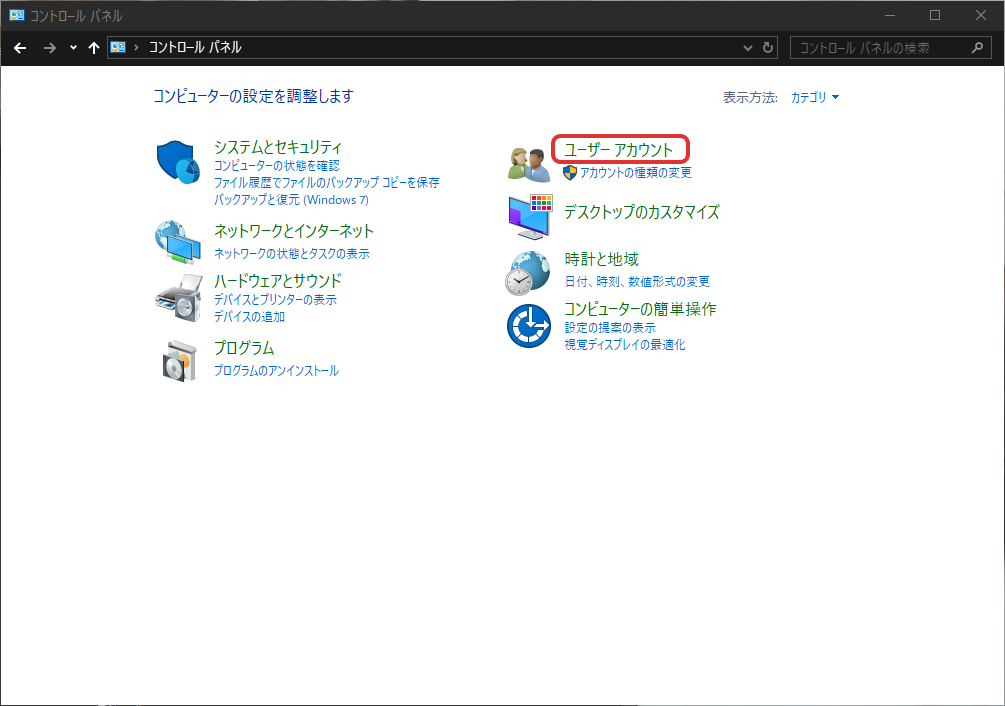
Task: Expand the address bar history dropdown
Action: 747,47
